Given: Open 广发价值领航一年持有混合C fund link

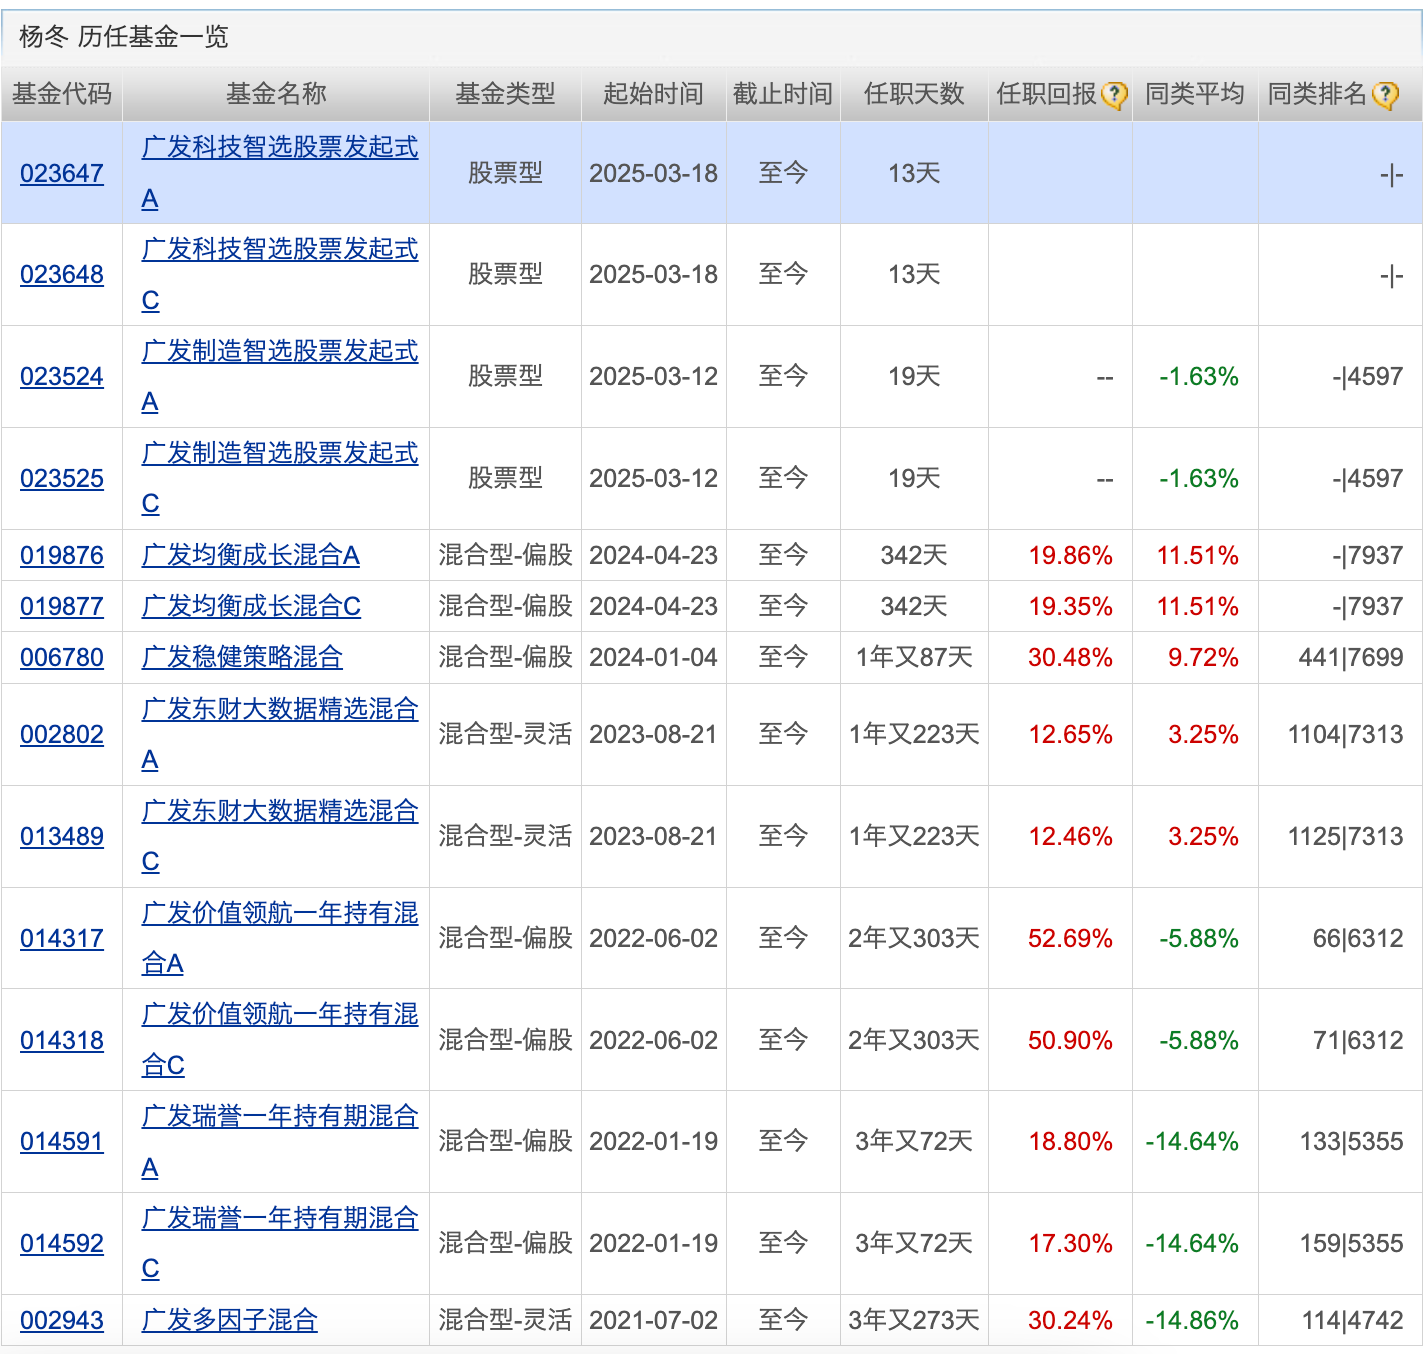Looking at the screenshot, I should coord(280,1040).
